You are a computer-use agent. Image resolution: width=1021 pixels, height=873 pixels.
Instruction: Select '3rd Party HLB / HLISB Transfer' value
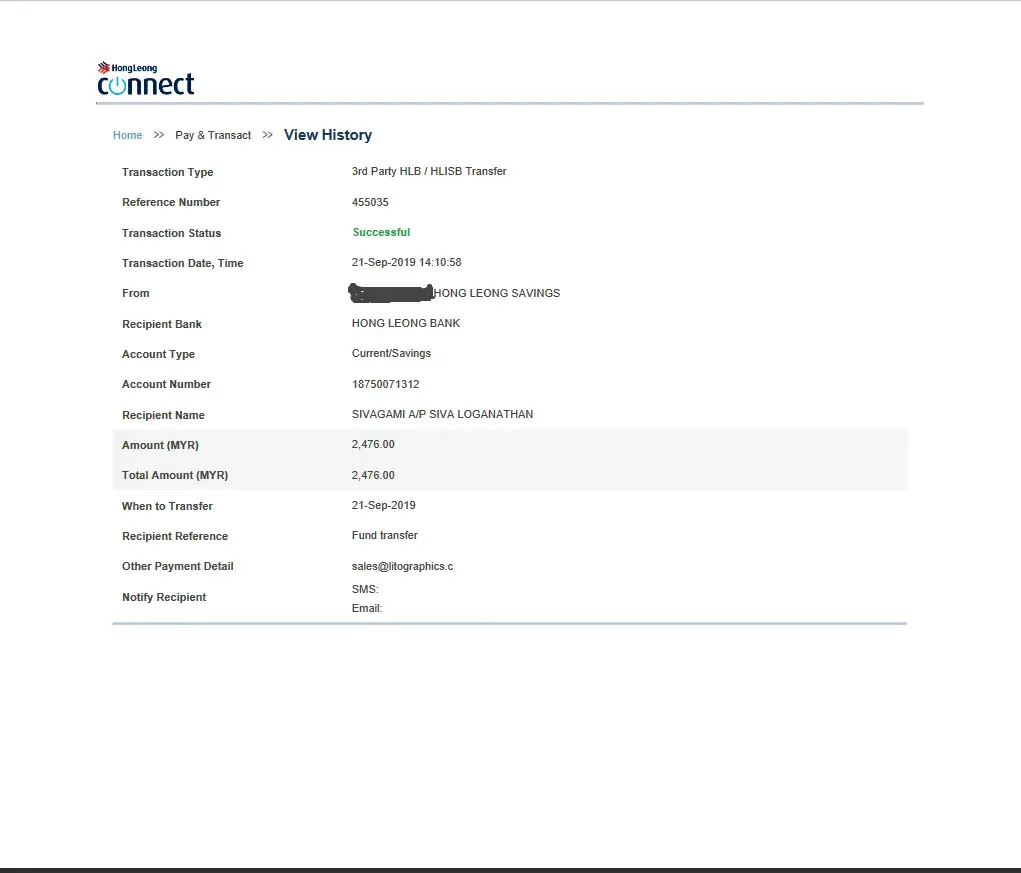428,171
